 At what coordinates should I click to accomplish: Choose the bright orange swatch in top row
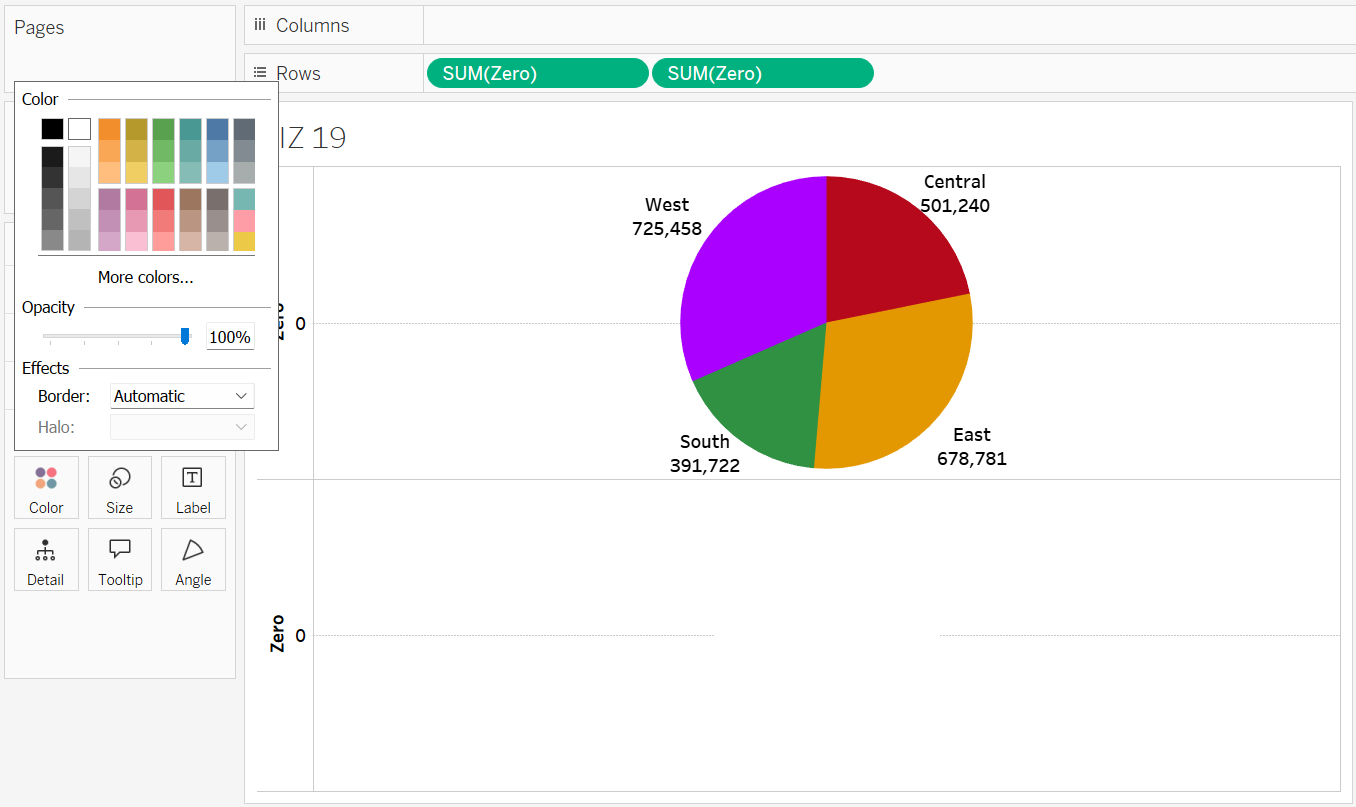coord(109,129)
